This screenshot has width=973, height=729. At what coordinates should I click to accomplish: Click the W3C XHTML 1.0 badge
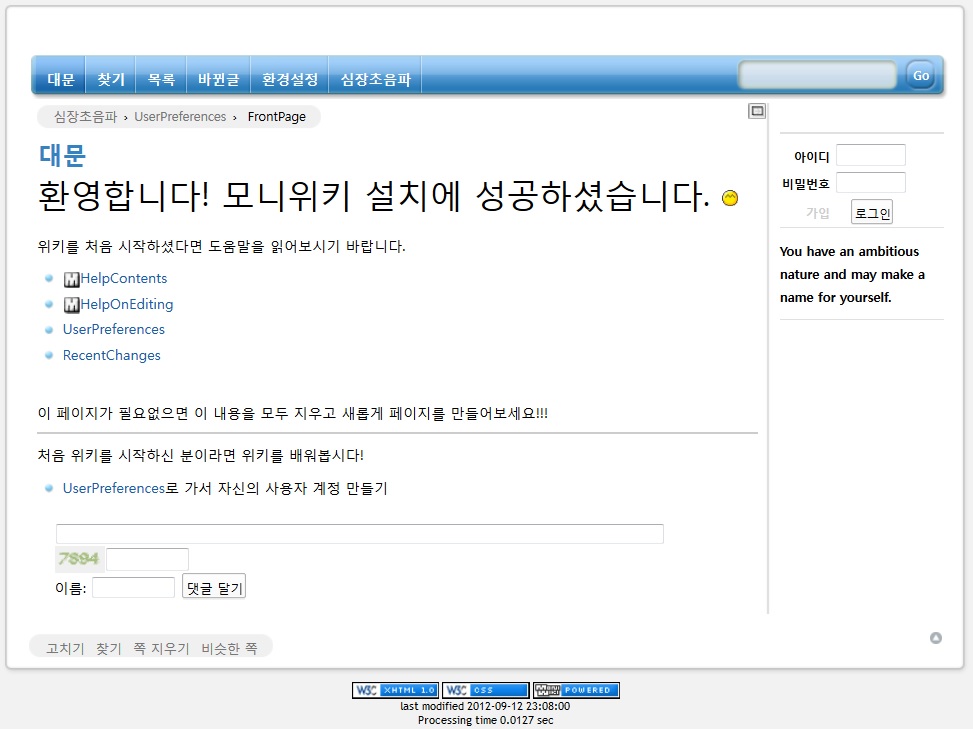(x=395, y=690)
